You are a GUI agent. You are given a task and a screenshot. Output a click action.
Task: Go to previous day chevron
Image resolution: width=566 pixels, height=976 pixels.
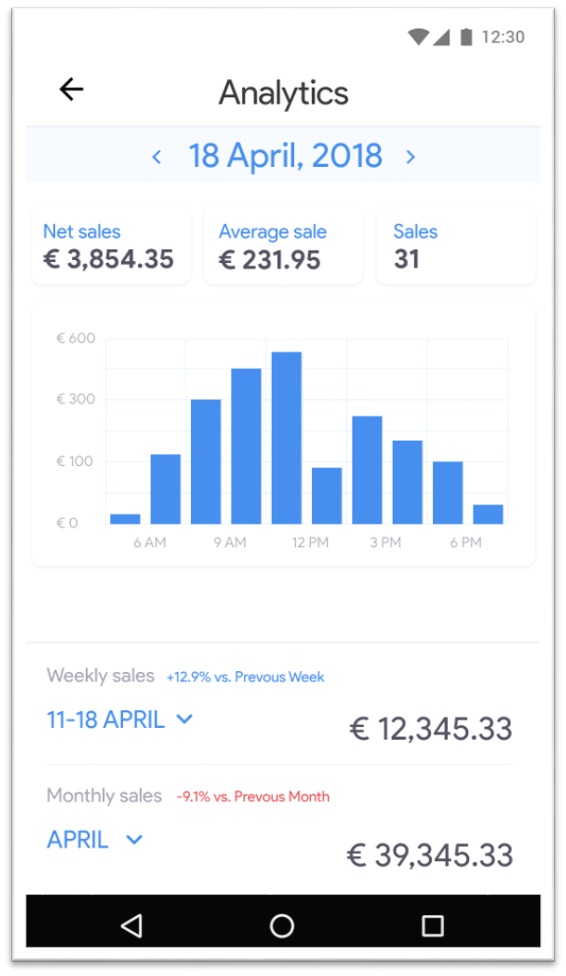tap(157, 157)
